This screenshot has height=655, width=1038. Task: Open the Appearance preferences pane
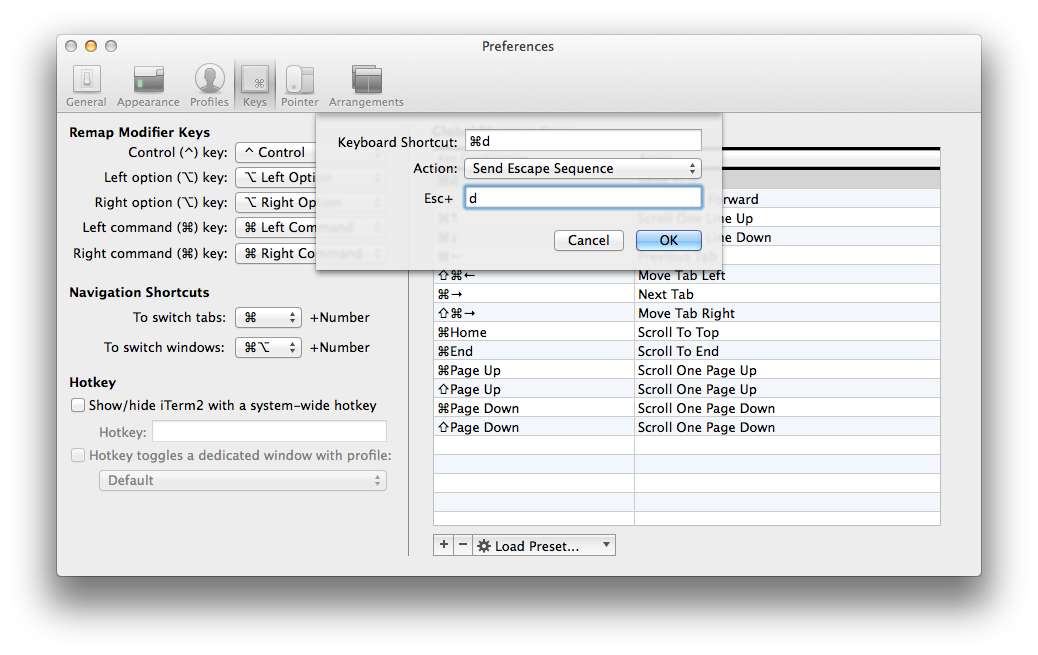click(148, 86)
